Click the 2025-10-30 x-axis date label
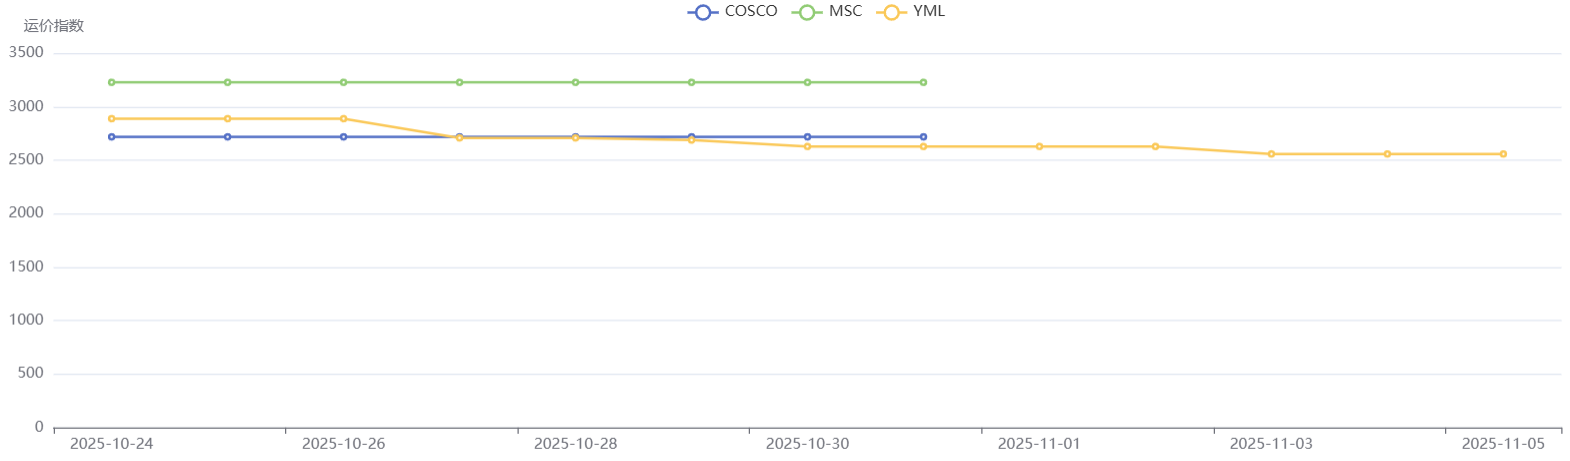 pyautogui.click(x=807, y=444)
